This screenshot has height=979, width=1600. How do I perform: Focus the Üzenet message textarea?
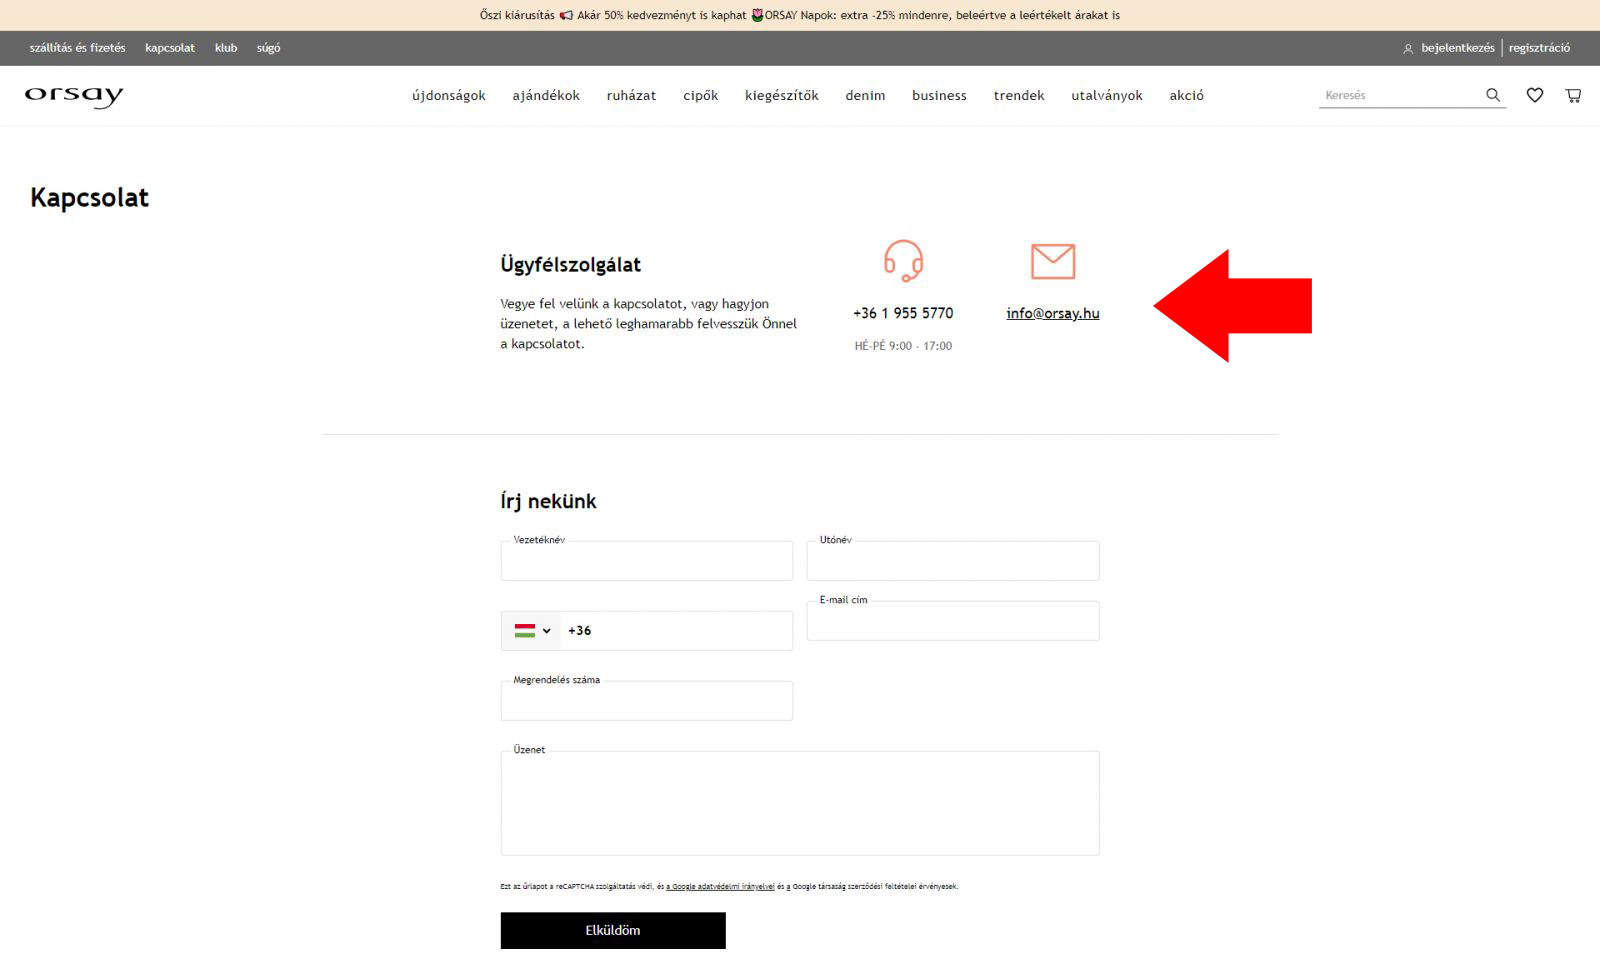pyautogui.click(x=800, y=803)
